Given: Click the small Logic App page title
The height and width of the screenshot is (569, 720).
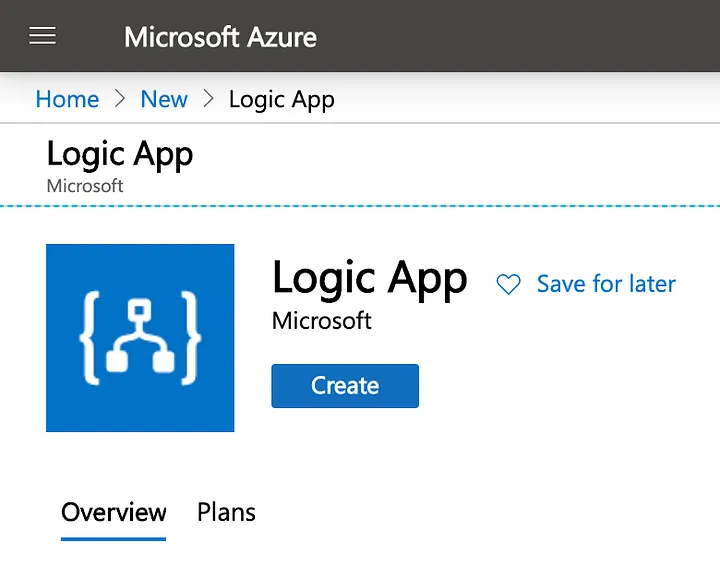Looking at the screenshot, I should tap(120, 155).
